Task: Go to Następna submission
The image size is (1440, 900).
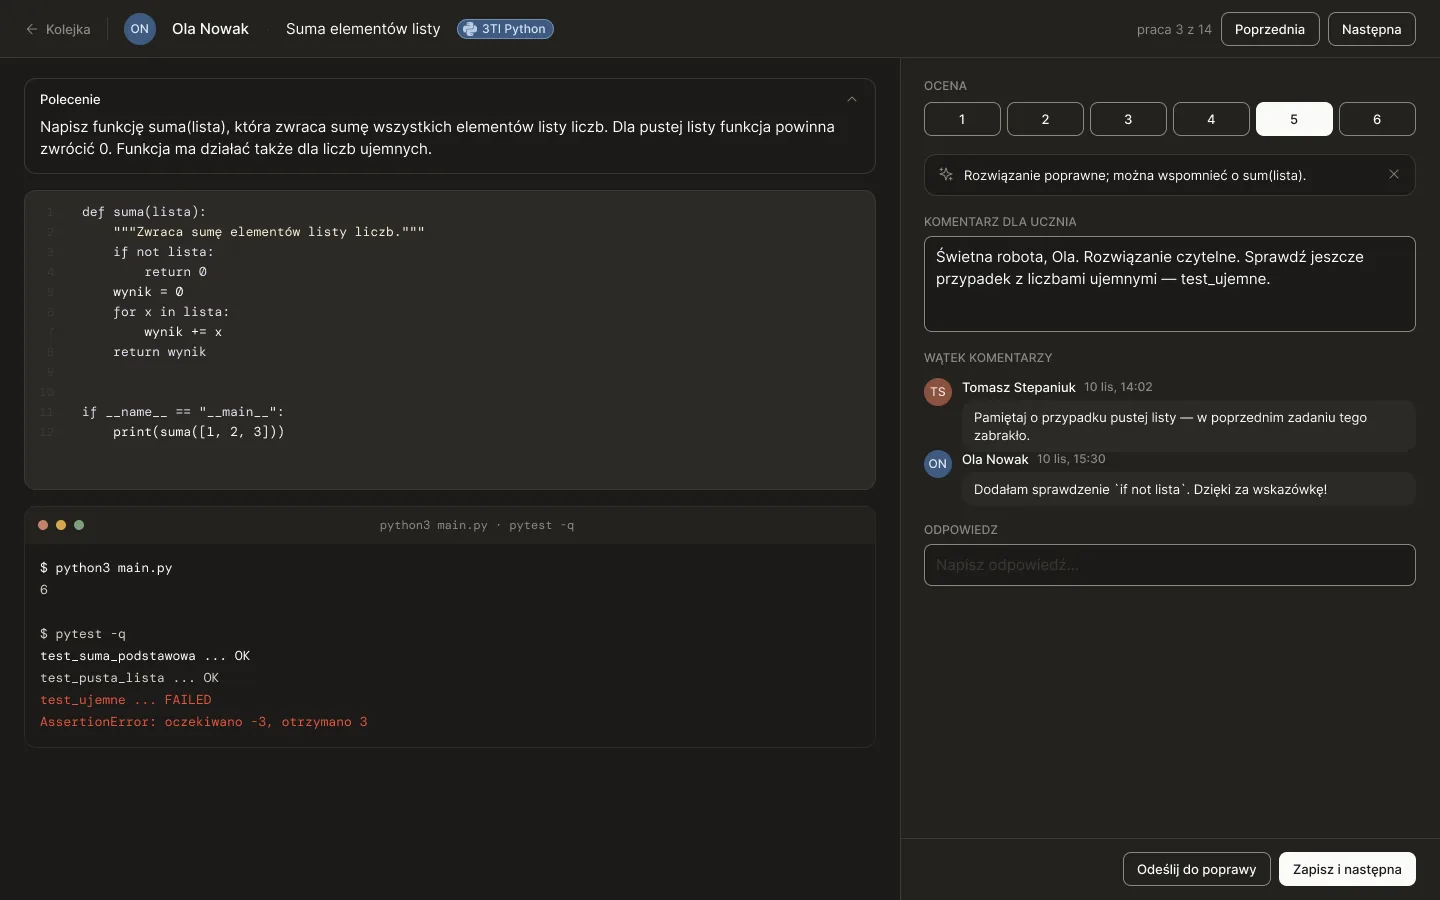Action: 1372,29
